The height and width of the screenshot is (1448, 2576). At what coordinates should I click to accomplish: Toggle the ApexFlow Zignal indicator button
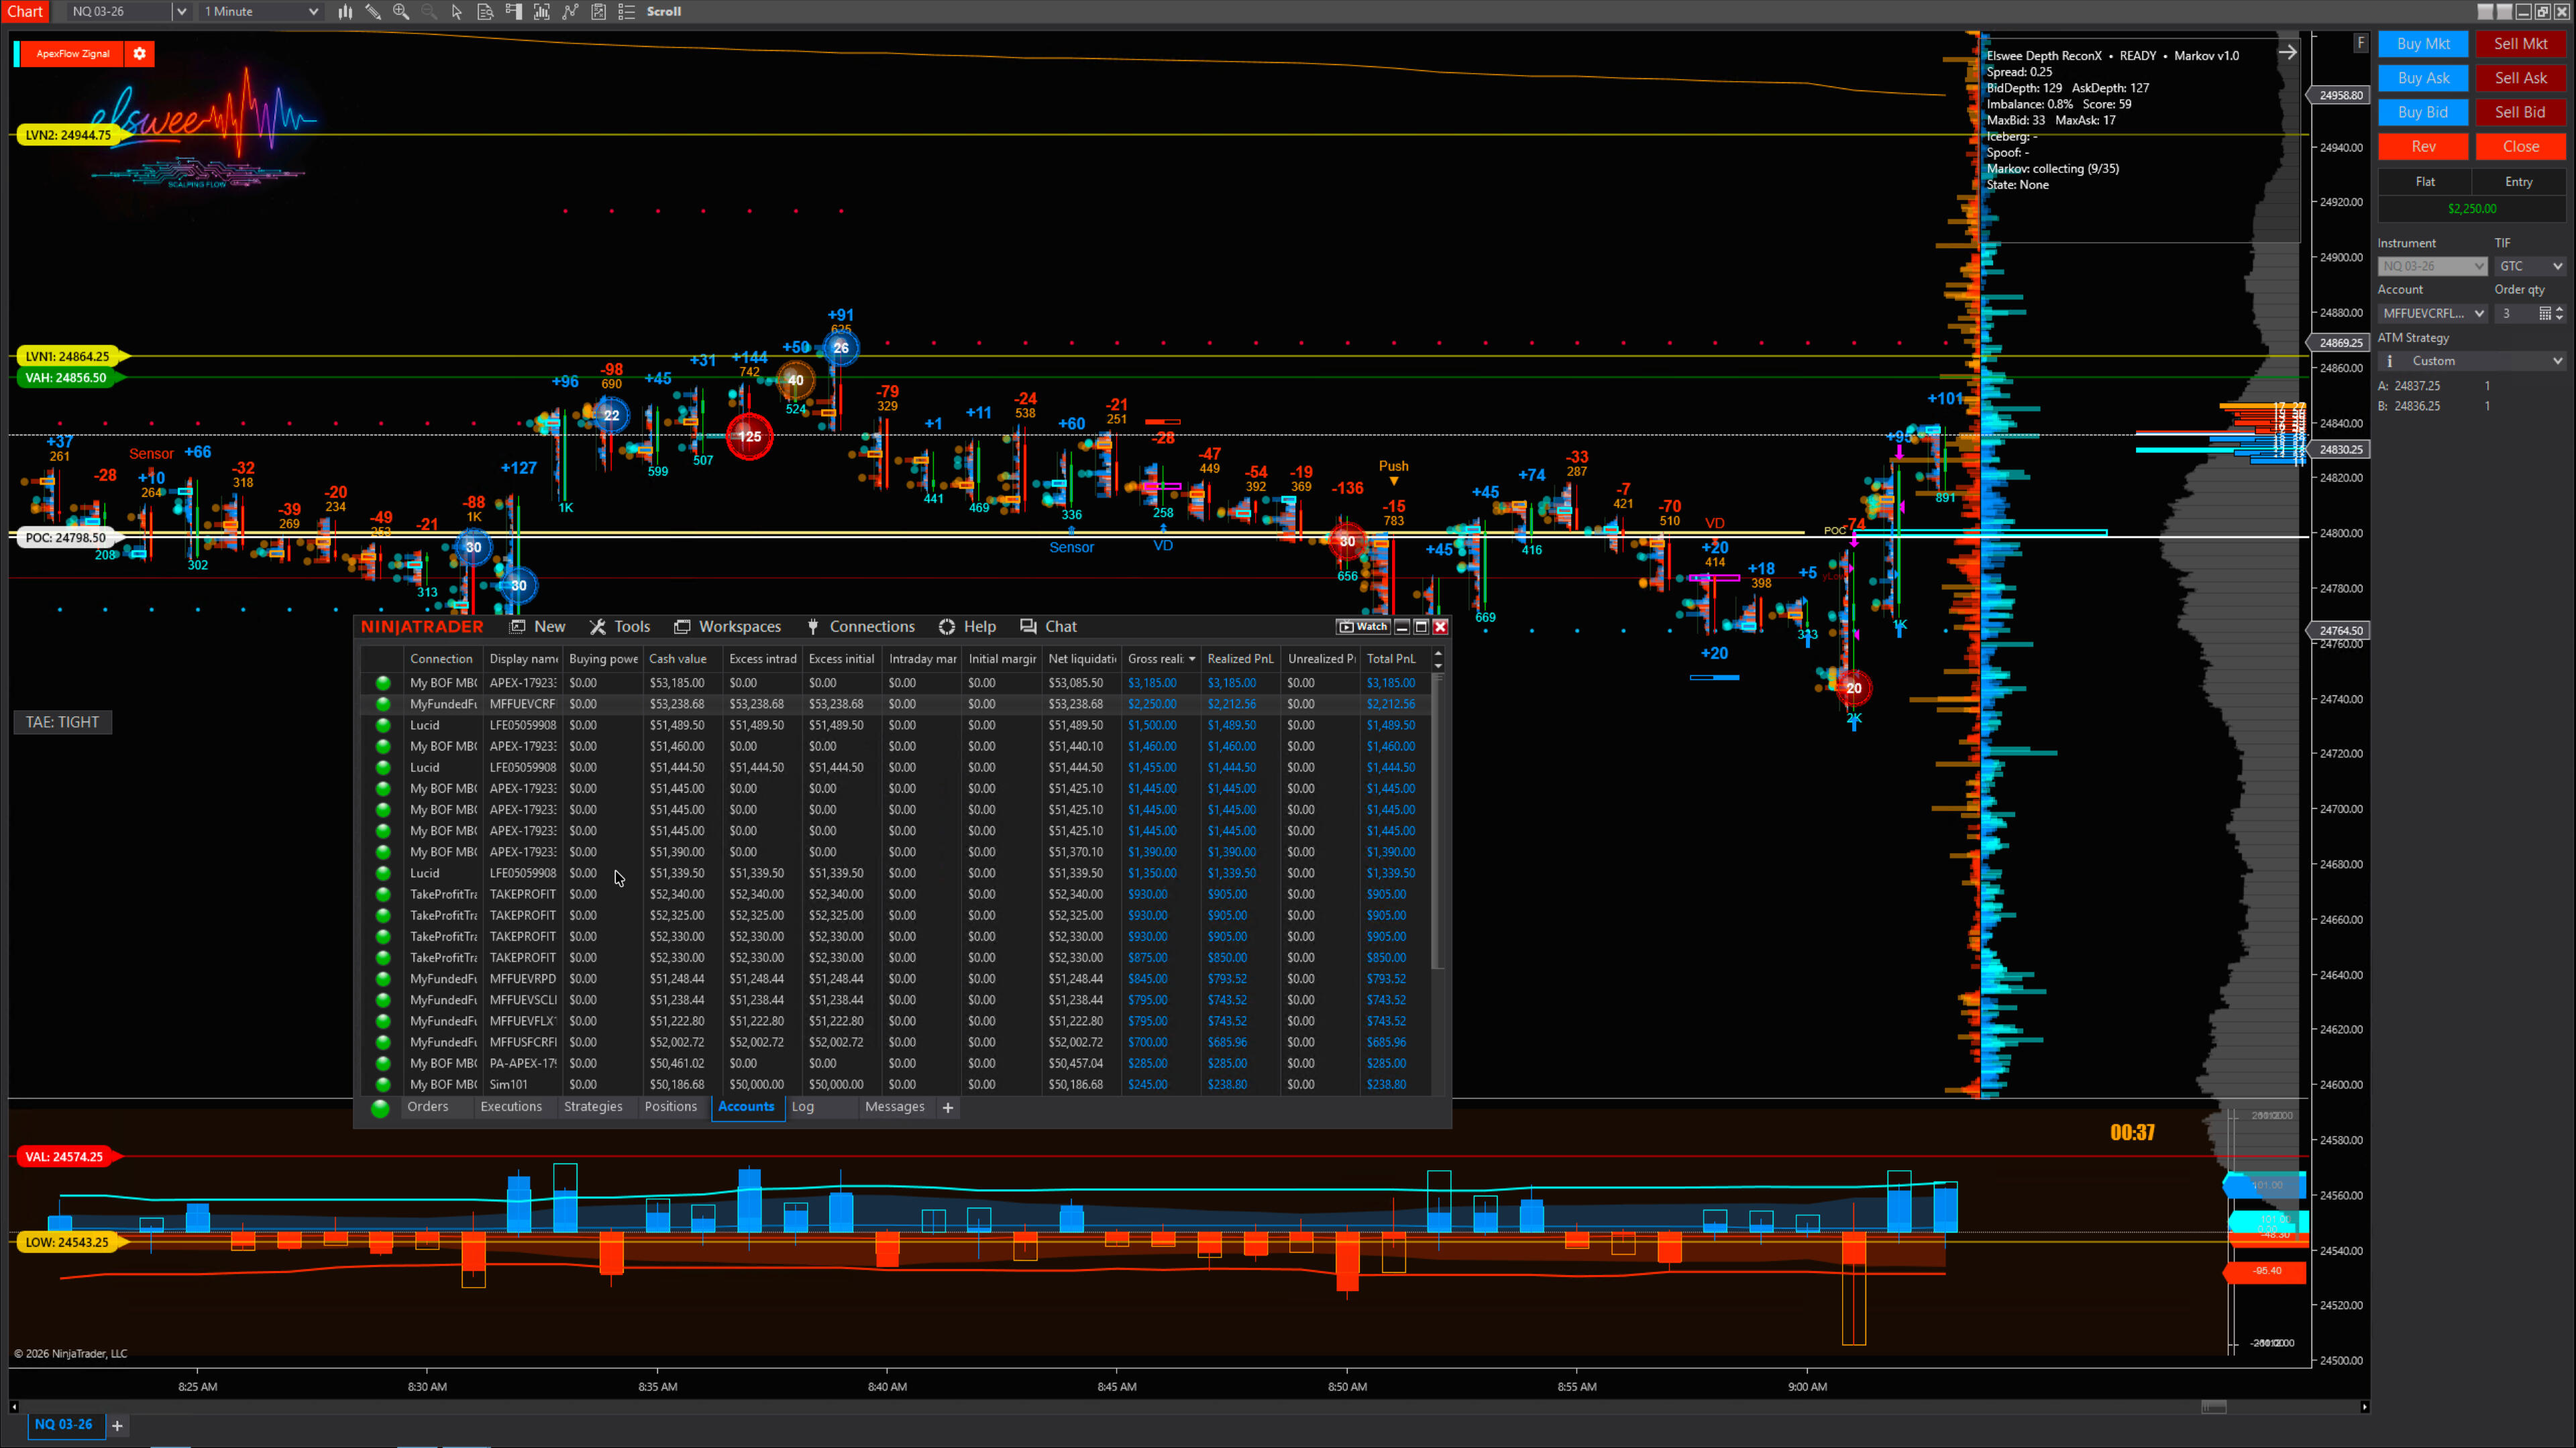point(72,54)
